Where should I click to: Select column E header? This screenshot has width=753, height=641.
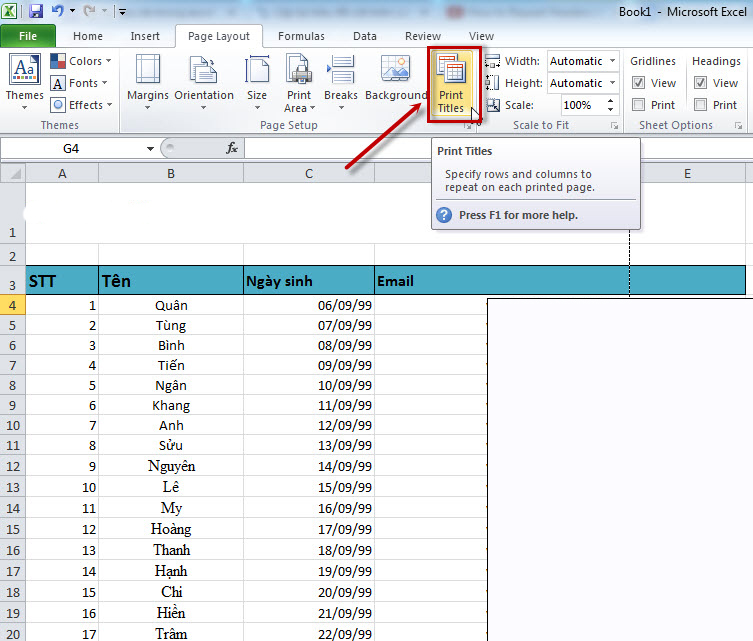(687, 173)
